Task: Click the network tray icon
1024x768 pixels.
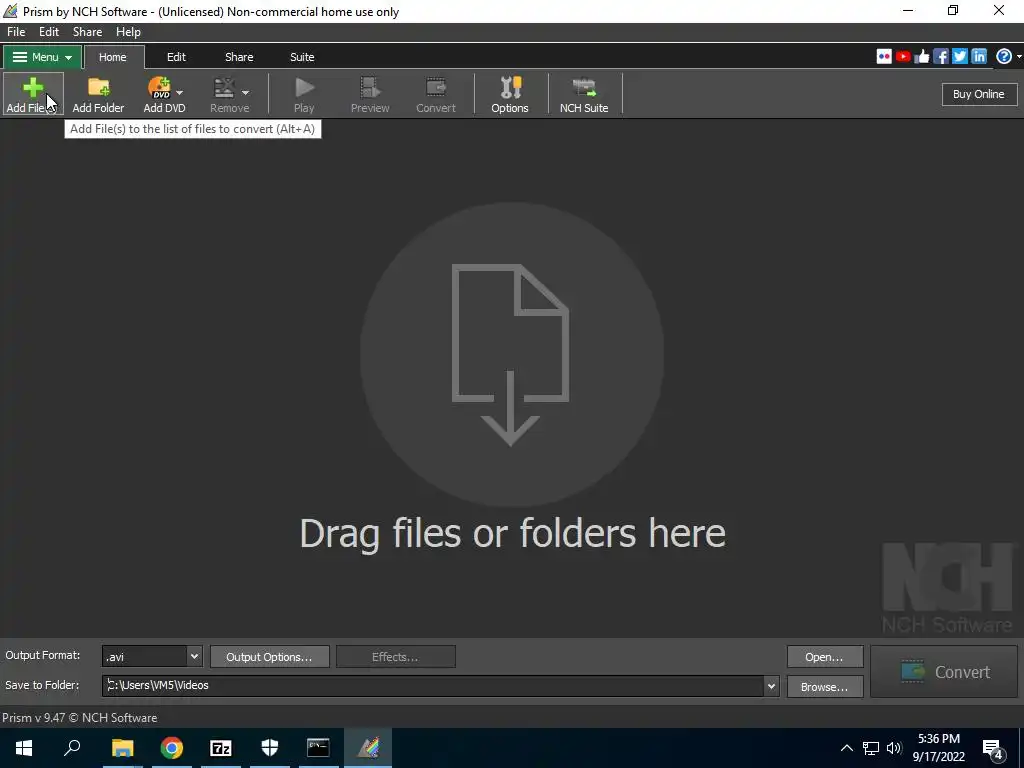Action: [x=871, y=748]
